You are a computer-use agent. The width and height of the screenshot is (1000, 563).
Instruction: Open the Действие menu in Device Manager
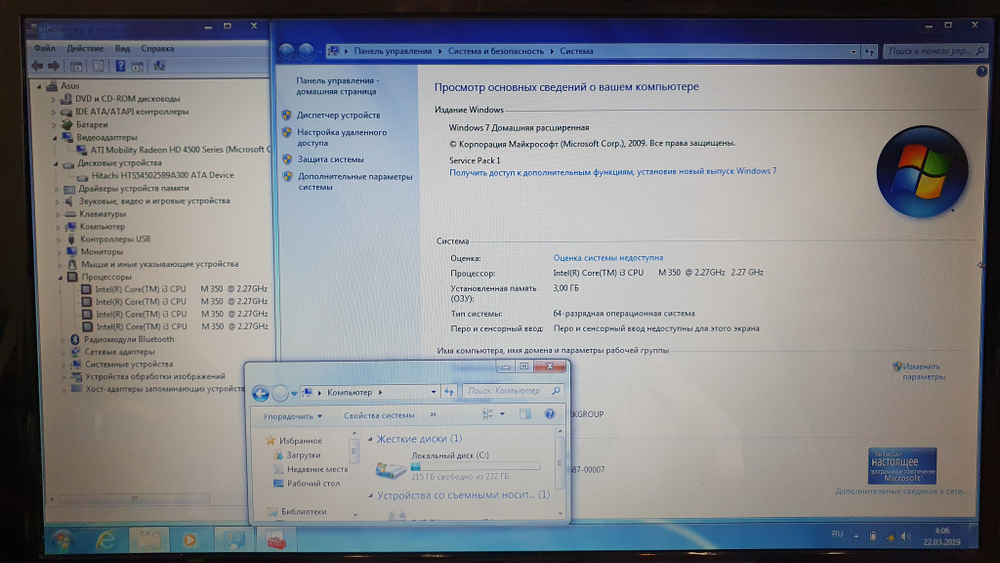(86, 48)
